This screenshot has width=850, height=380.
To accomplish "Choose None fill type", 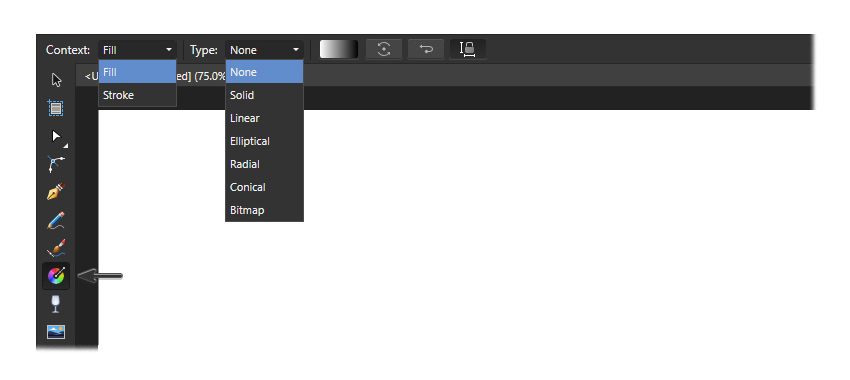I will coord(265,72).
